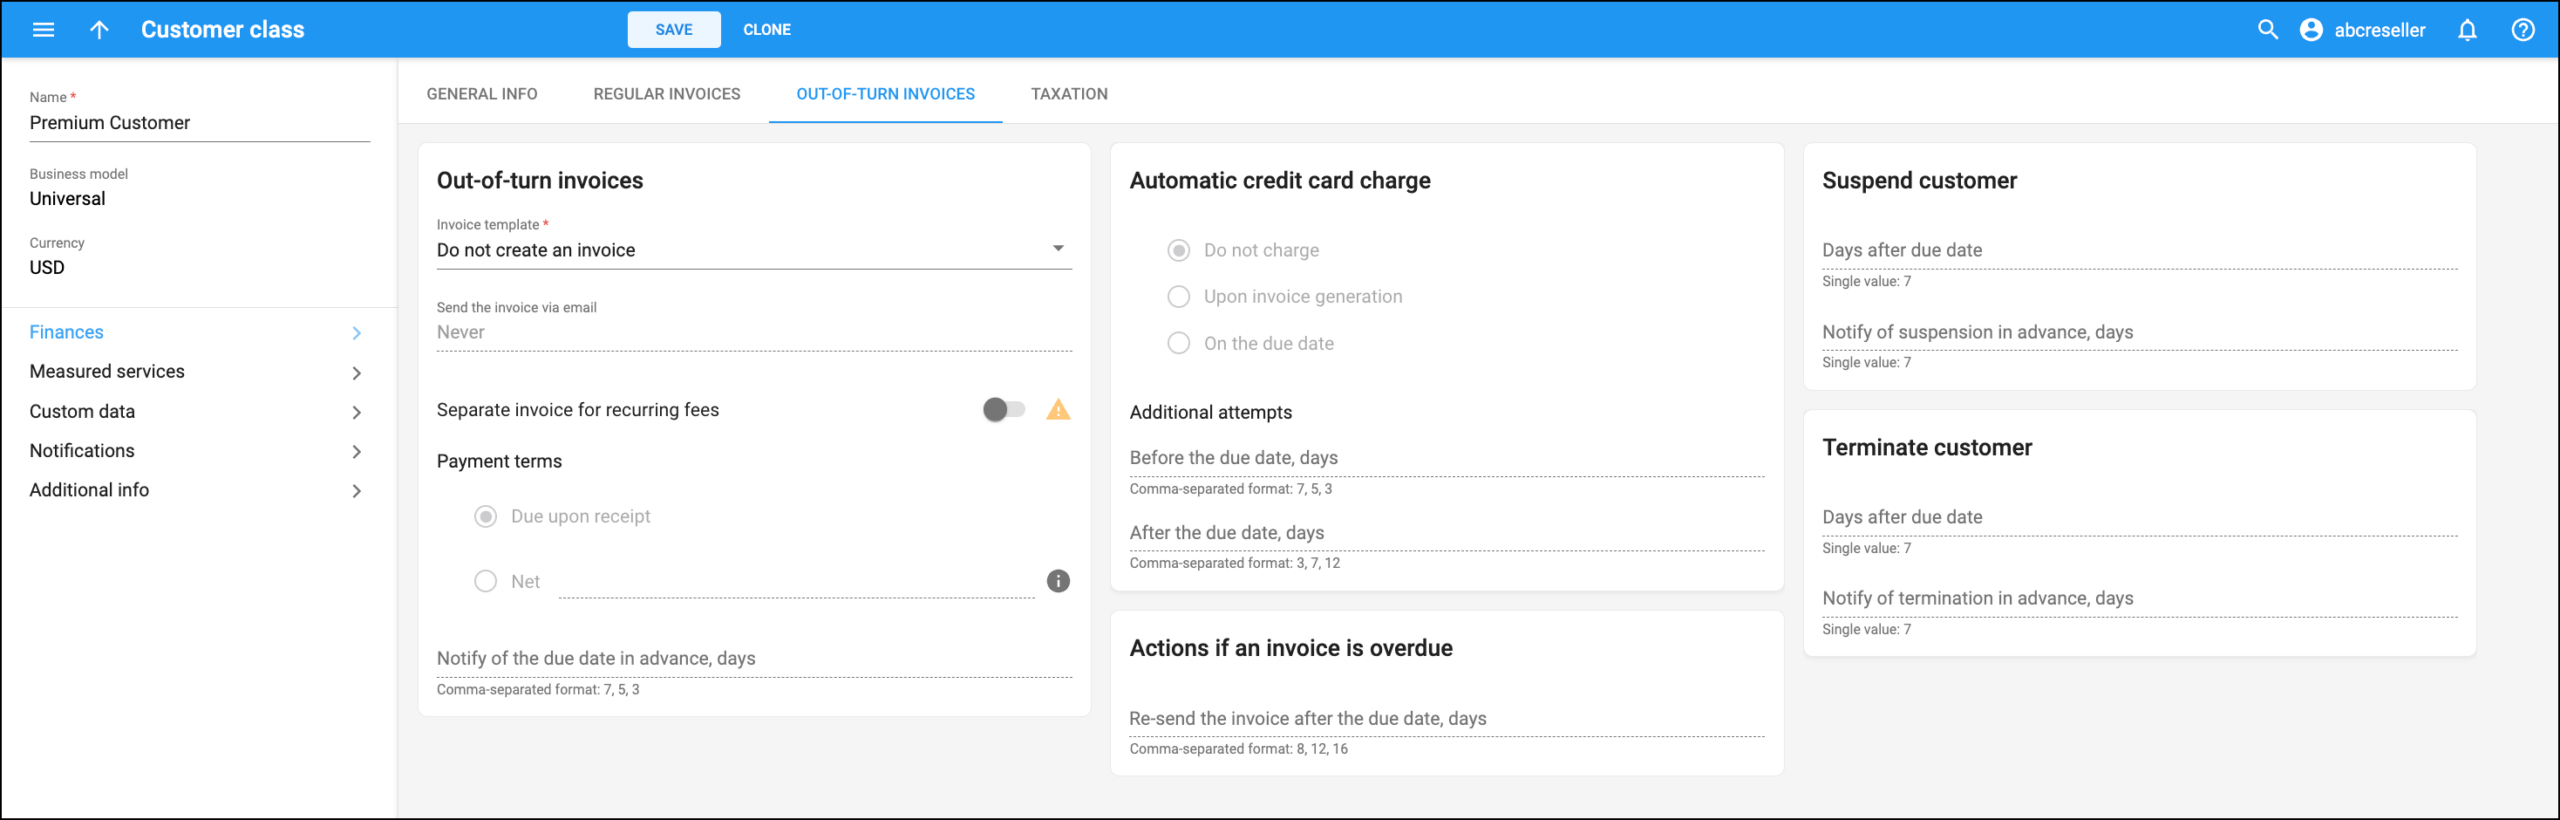The width and height of the screenshot is (2560, 820).
Task: Select the Out-of-turn Invoices tab
Action: tap(885, 94)
